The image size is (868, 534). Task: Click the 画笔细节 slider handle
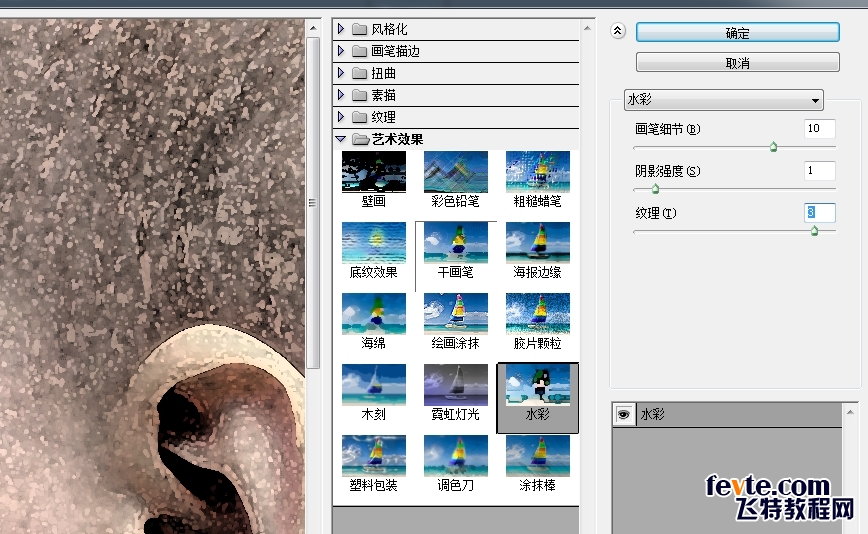773,147
